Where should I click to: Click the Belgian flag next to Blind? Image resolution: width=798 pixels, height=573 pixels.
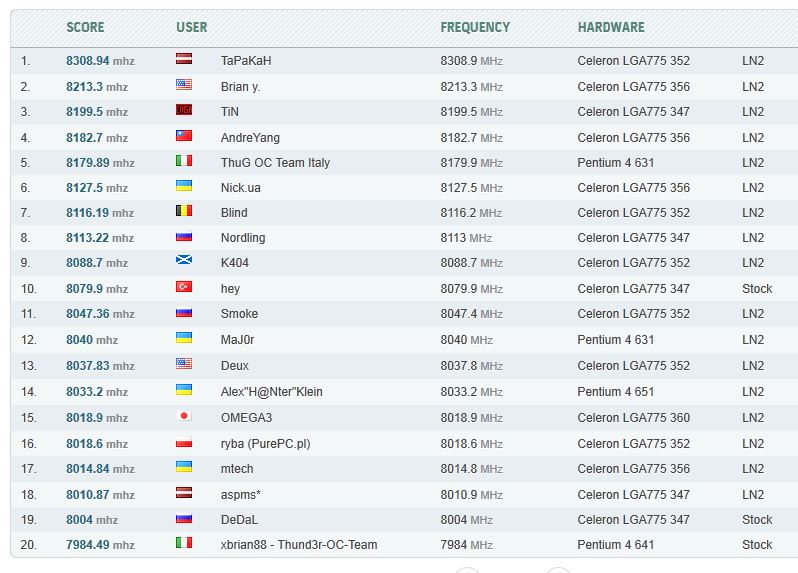[184, 211]
